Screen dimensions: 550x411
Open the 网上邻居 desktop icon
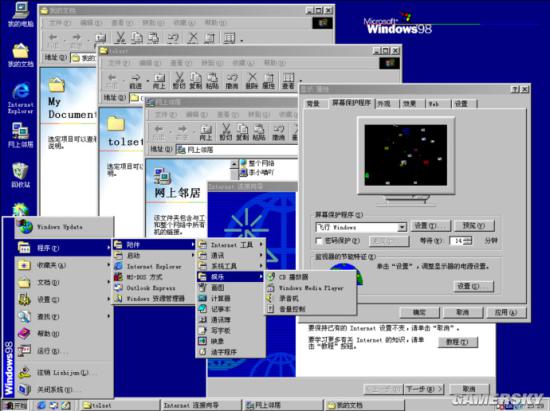[21, 135]
